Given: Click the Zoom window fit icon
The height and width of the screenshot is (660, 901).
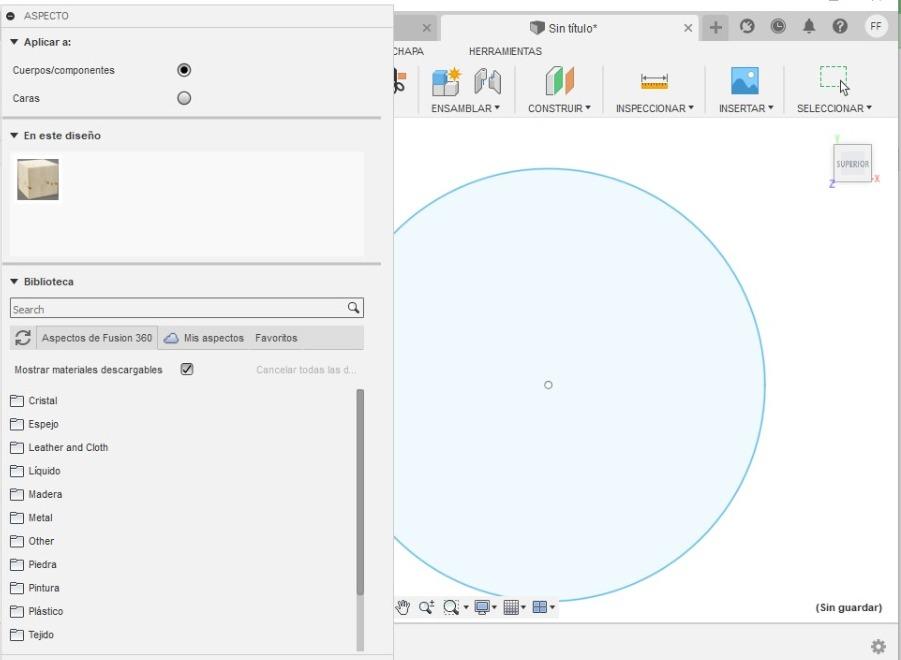Looking at the screenshot, I should 452,607.
